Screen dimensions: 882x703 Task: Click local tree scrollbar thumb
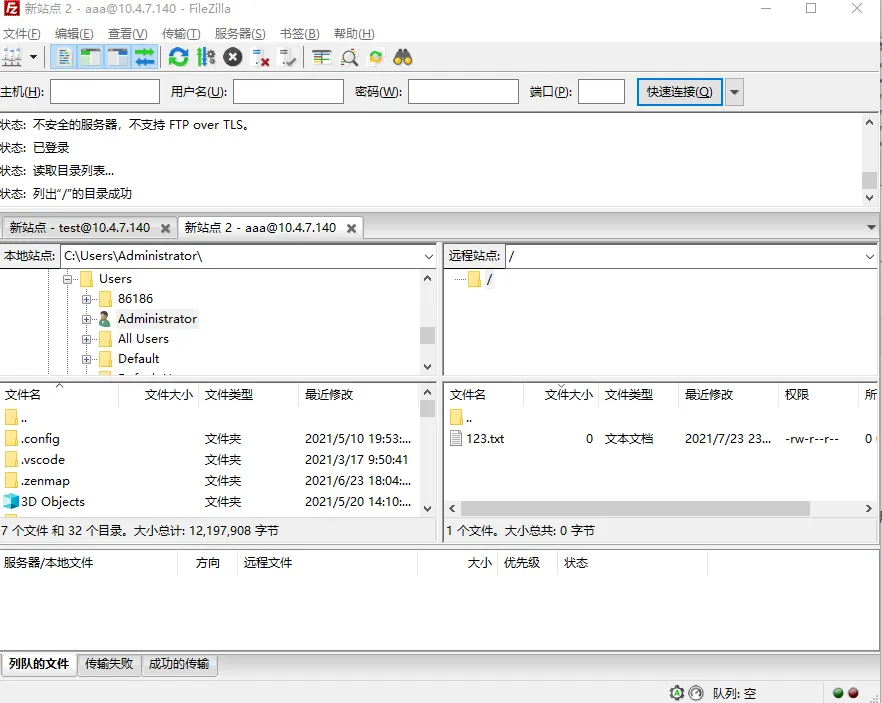pos(428,335)
